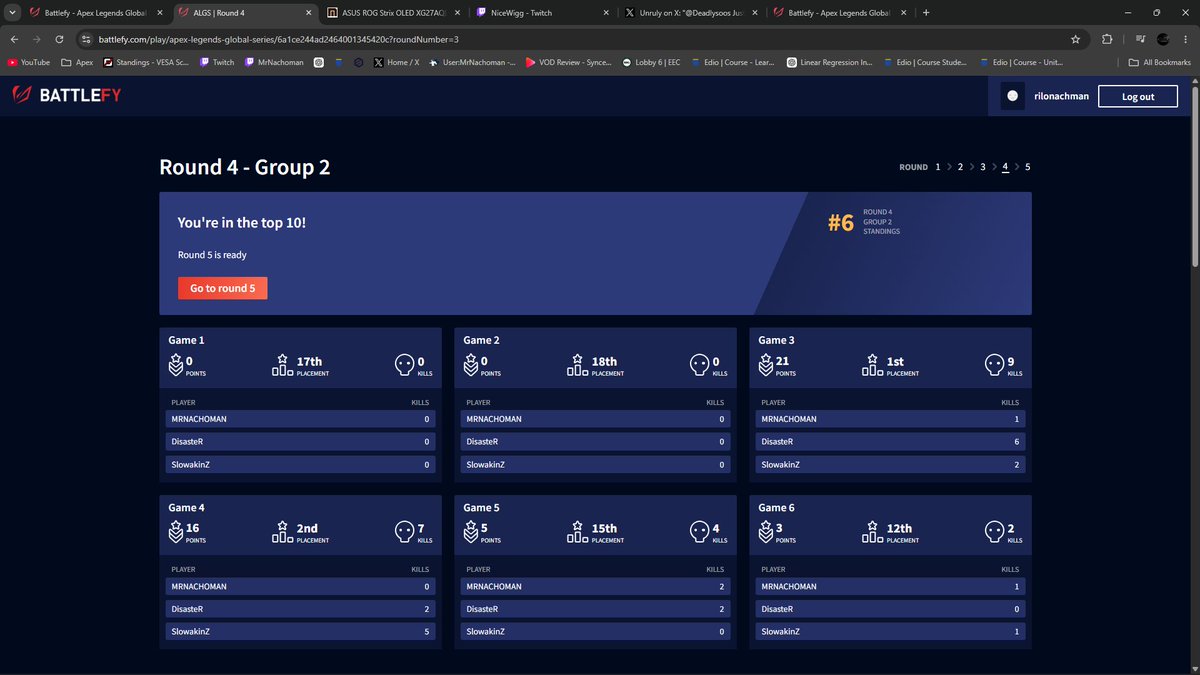The height and width of the screenshot is (675, 1200).
Task: Click the Game 3 kills skull icon
Action: (x=993, y=365)
